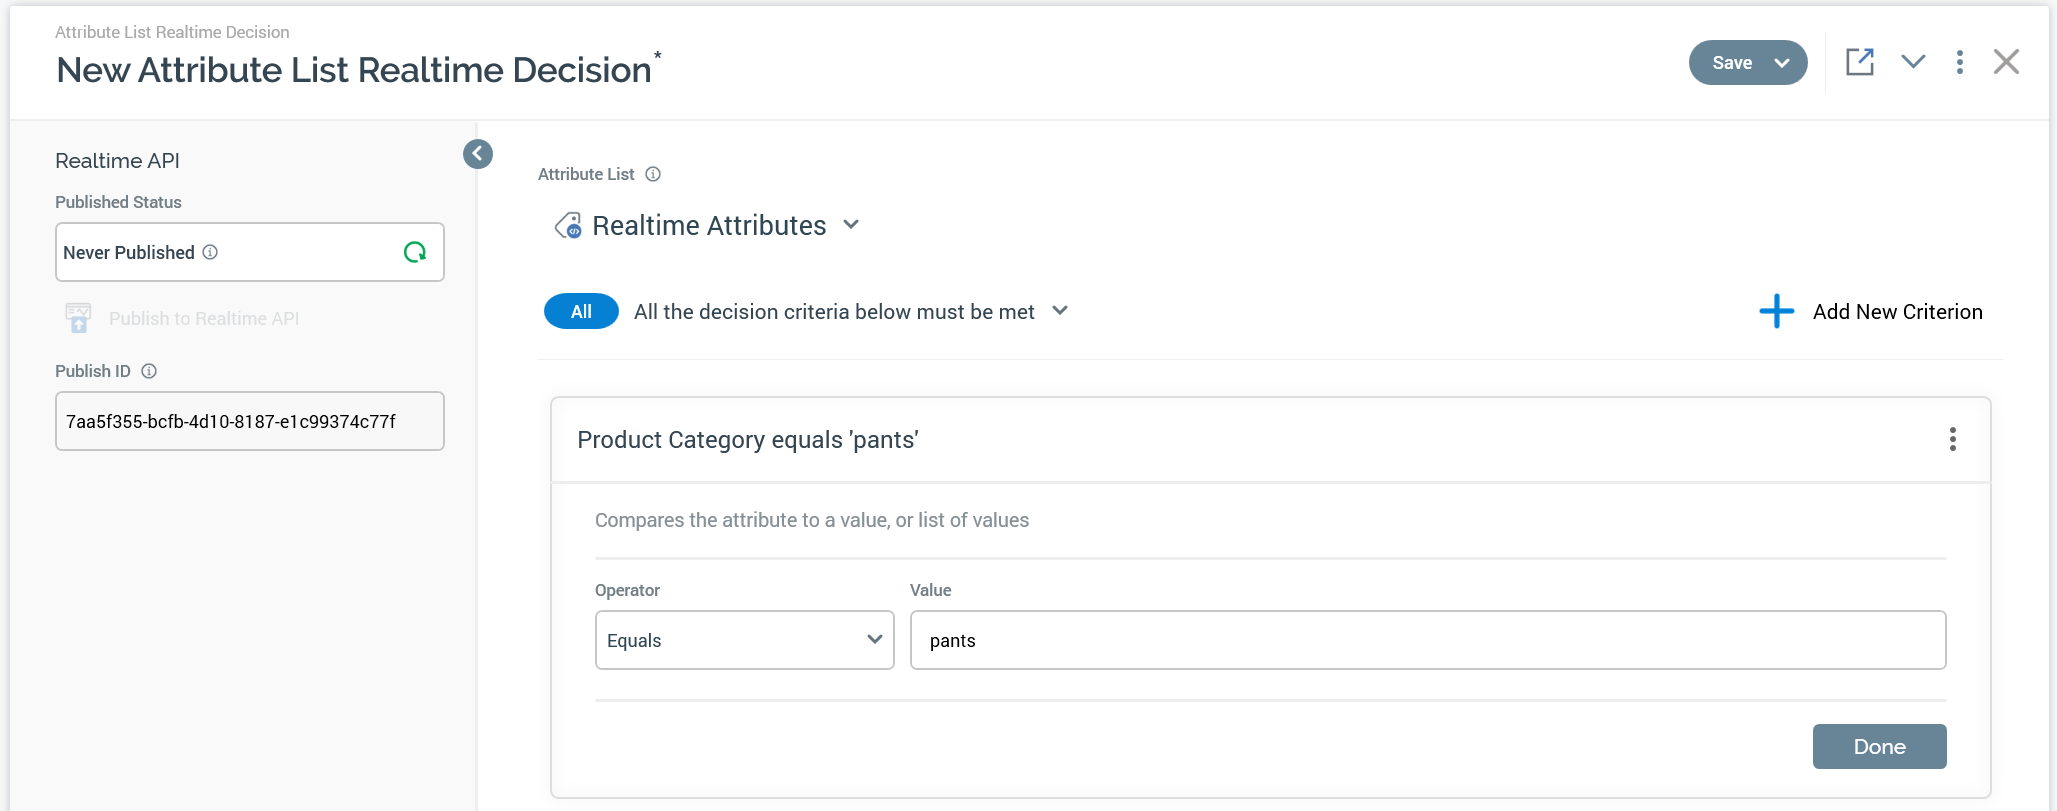Open the header three-dot more options menu

(x=1959, y=62)
